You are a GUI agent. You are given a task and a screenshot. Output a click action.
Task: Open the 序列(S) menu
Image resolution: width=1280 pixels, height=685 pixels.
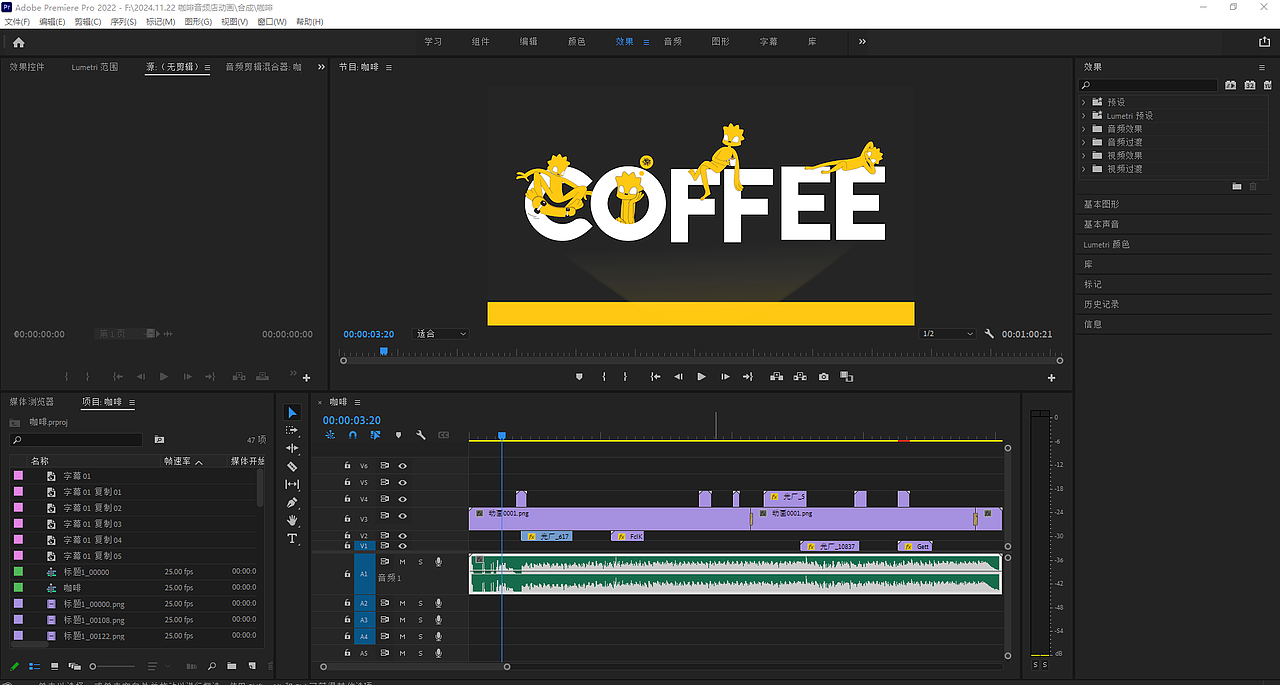click(124, 21)
